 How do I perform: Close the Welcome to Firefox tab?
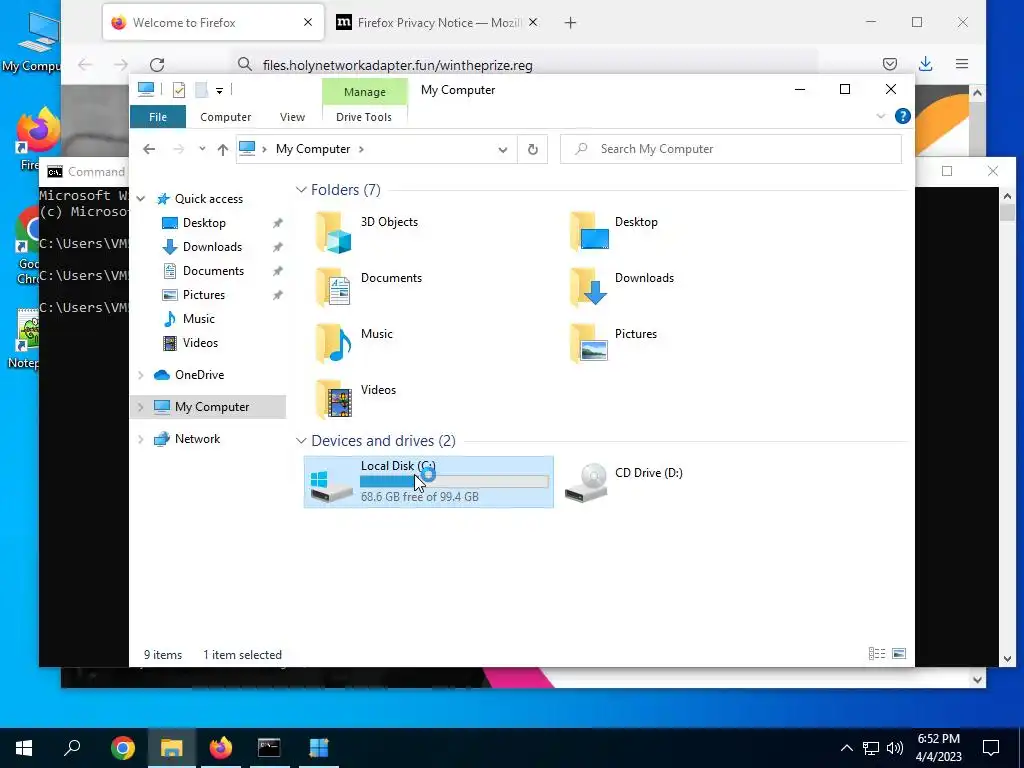tap(308, 22)
